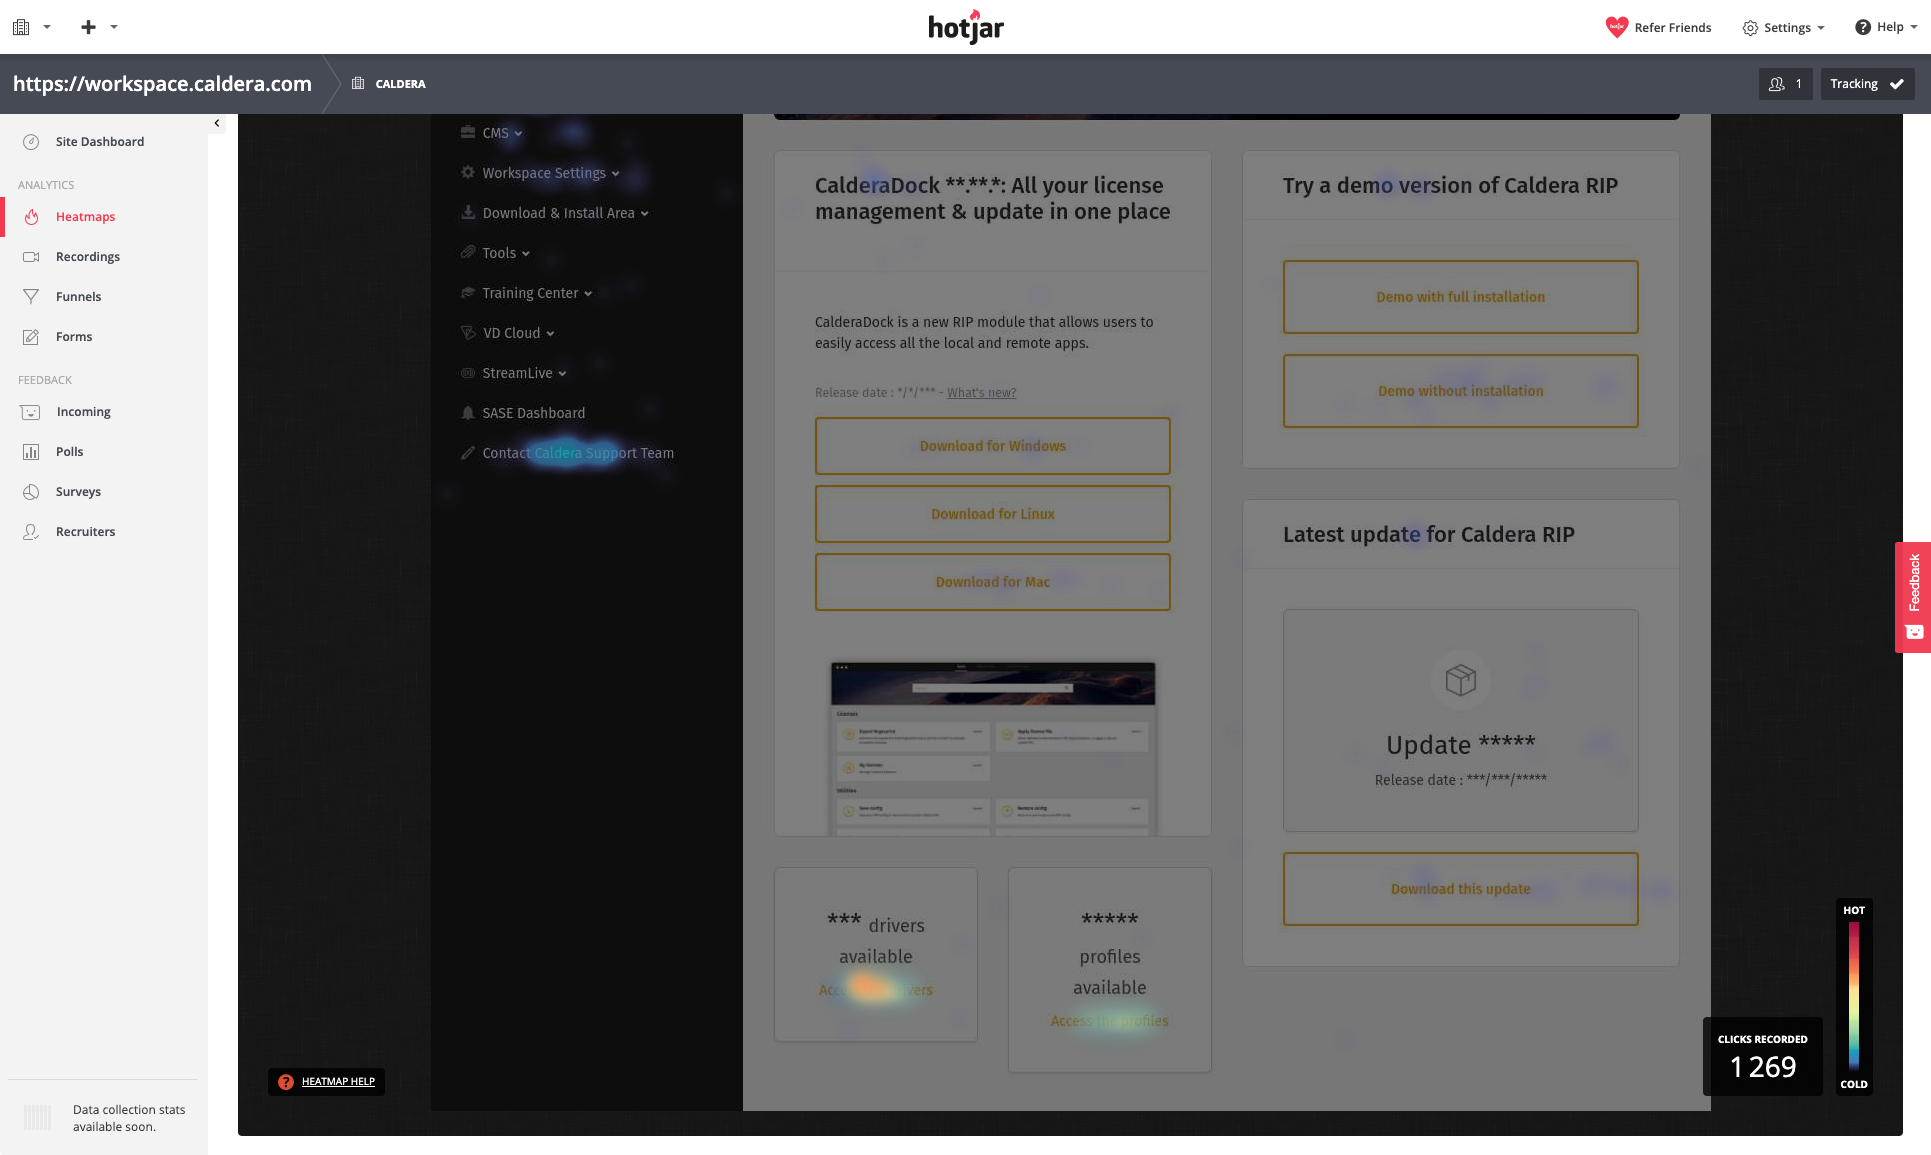This screenshot has width=1931, height=1155.
Task: Open the Settings dropdown menu
Action: [1783, 28]
